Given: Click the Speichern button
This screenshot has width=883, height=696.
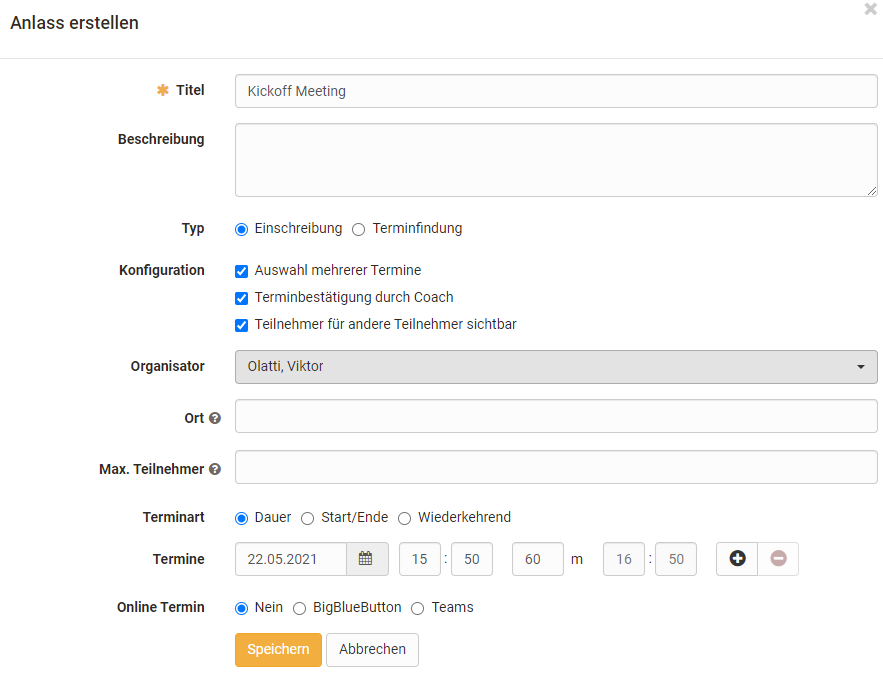Looking at the screenshot, I should [x=278, y=649].
